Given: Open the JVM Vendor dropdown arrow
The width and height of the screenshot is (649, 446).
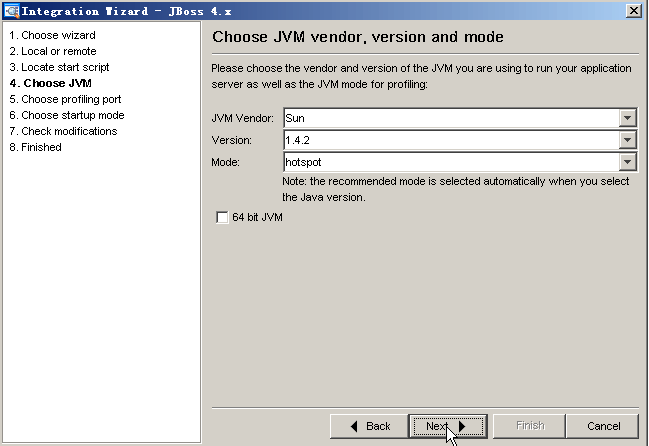Looking at the screenshot, I should 627,118.
